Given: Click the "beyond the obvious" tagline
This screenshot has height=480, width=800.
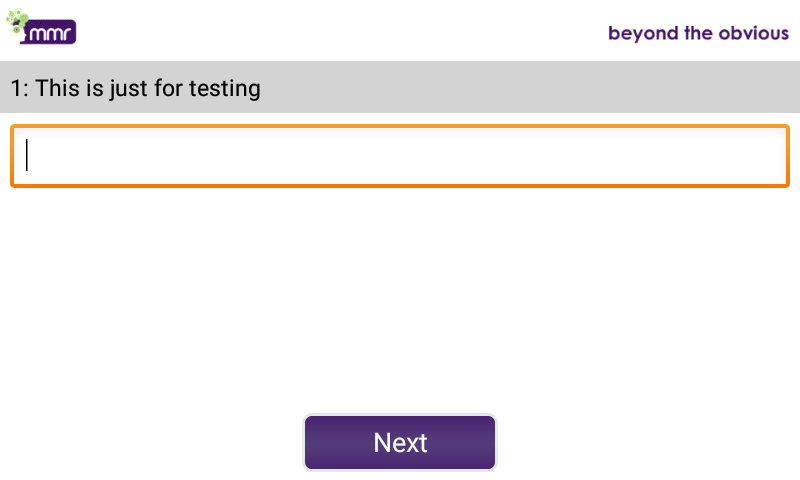Looking at the screenshot, I should coord(698,33).
